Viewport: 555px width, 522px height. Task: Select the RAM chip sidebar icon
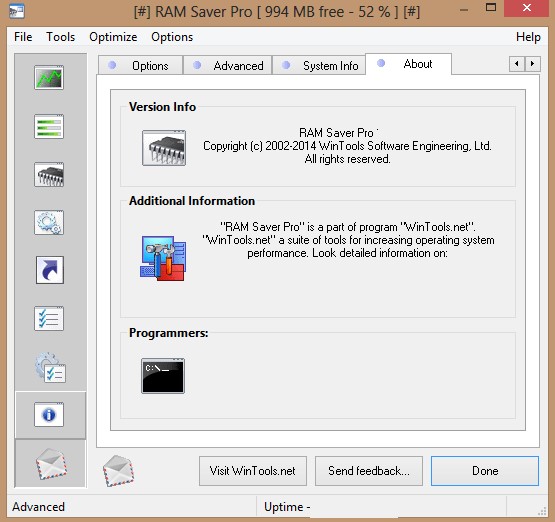(x=49, y=174)
